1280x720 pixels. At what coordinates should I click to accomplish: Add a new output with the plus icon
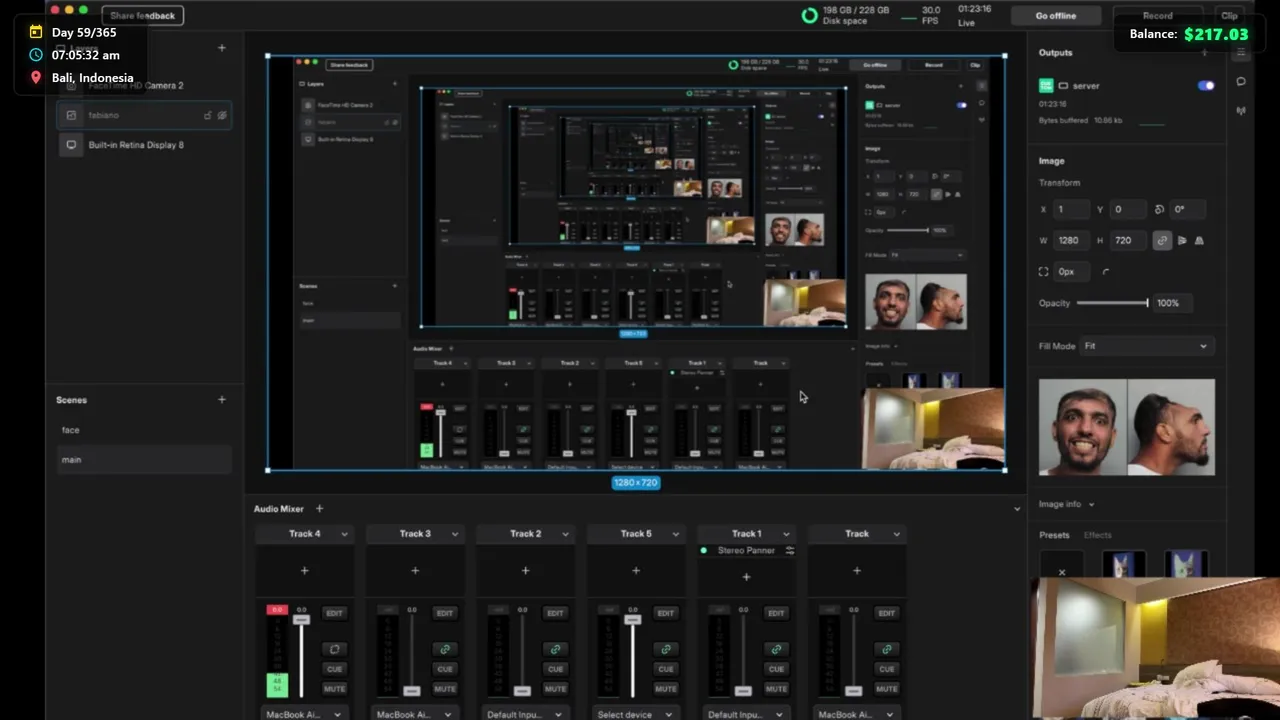[x=1204, y=53]
